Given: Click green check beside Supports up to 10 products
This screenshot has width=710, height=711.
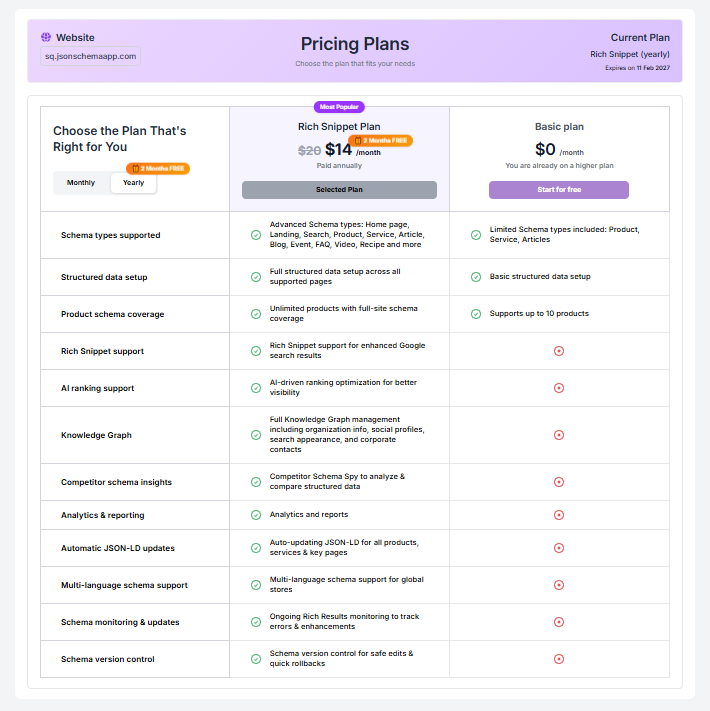Looking at the screenshot, I should [x=476, y=314].
